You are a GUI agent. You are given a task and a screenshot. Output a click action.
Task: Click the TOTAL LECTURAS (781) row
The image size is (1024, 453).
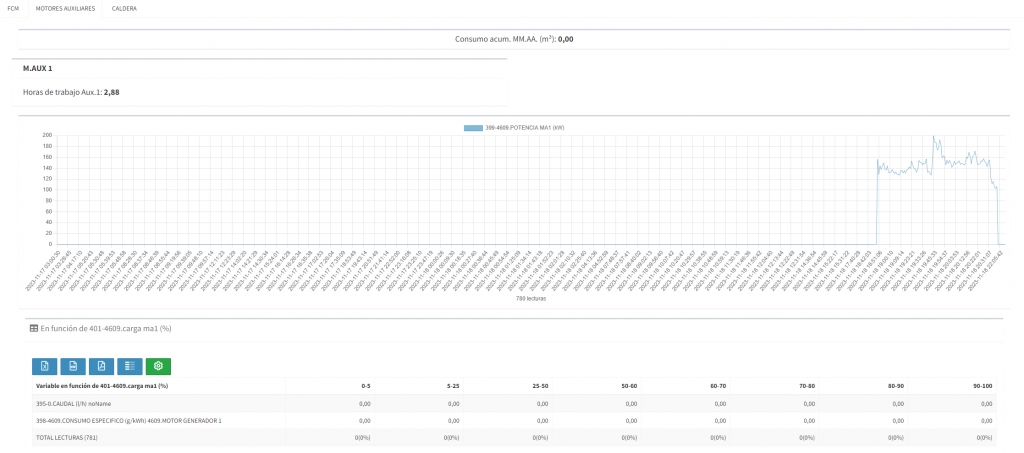pyautogui.click(x=66, y=438)
